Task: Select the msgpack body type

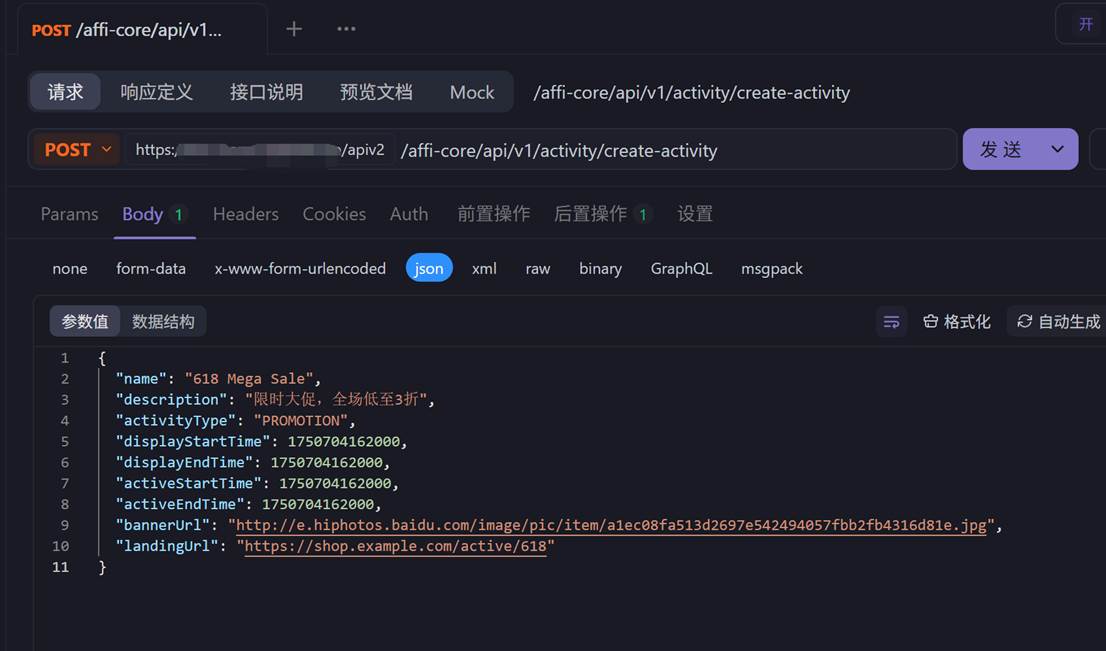Action: (772, 269)
